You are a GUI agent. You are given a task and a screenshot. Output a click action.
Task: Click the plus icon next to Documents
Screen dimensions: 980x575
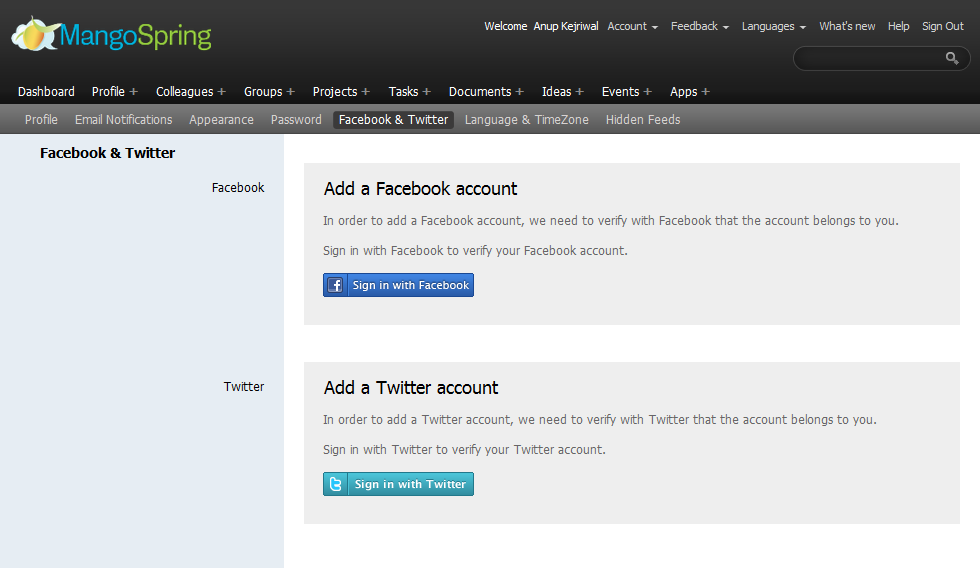click(x=519, y=92)
